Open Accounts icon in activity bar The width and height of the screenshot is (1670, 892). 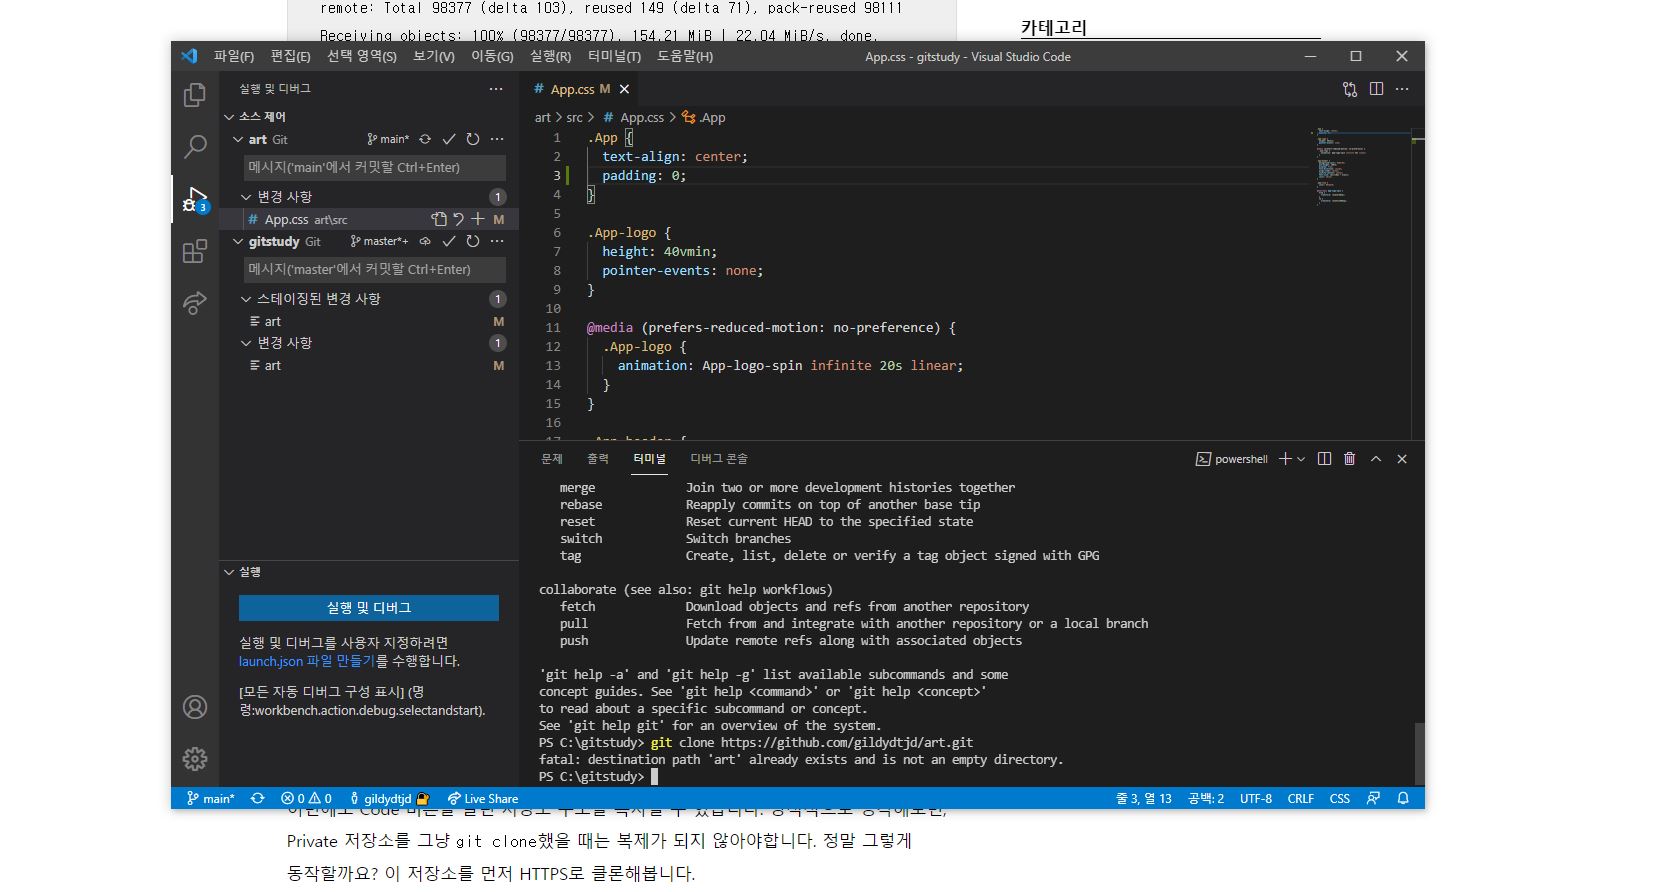[195, 707]
